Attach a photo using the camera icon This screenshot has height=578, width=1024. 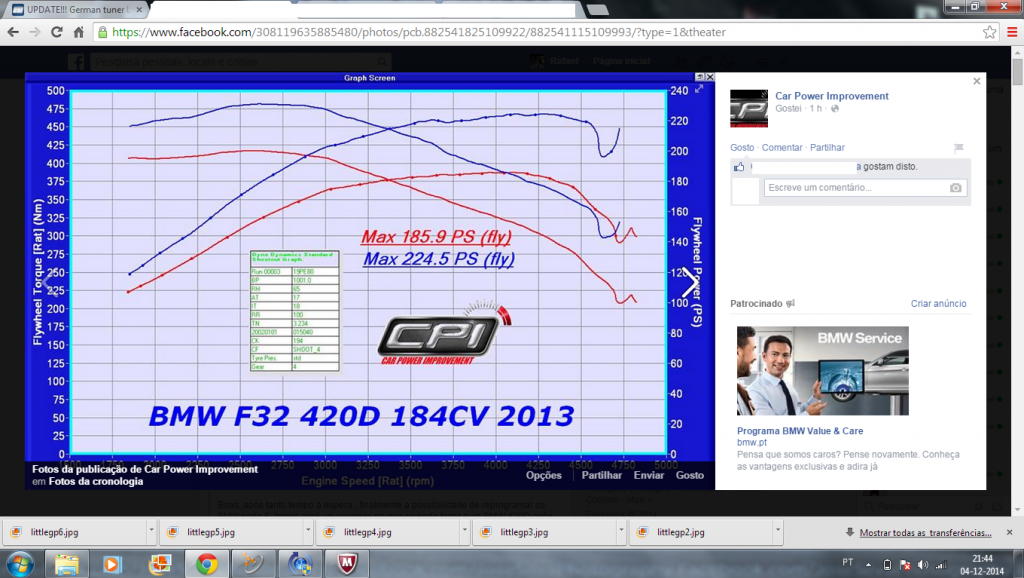(955, 187)
